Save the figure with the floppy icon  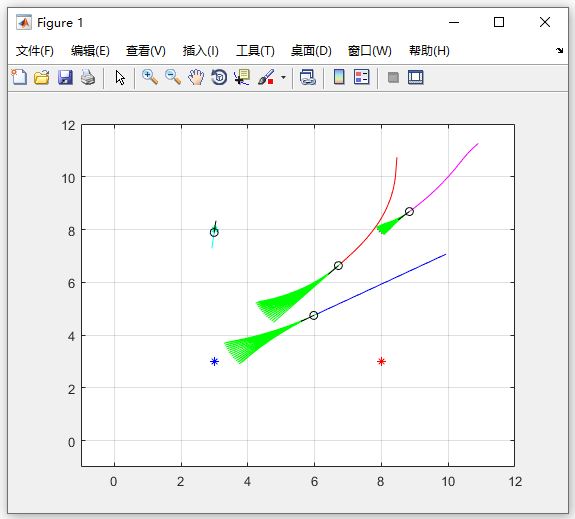65,77
